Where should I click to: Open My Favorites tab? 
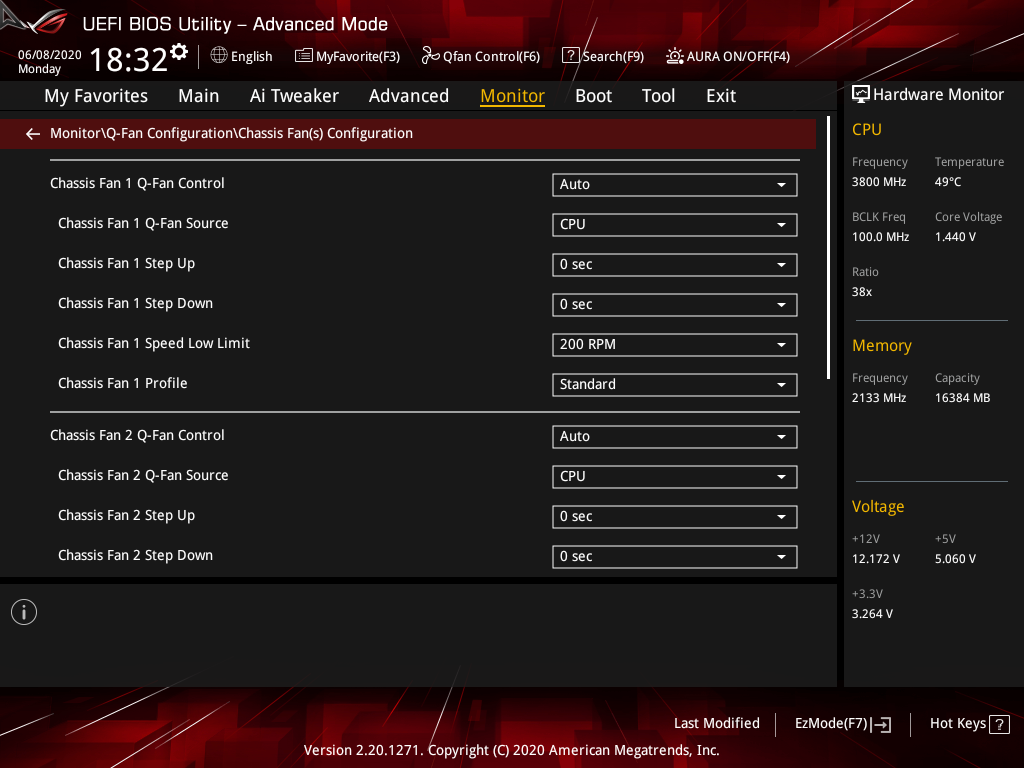tap(96, 96)
